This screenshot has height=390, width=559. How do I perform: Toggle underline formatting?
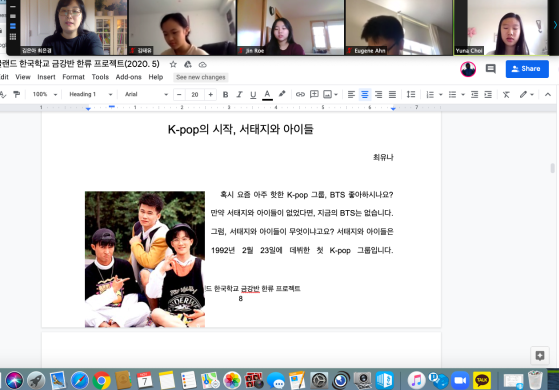coord(253,94)
